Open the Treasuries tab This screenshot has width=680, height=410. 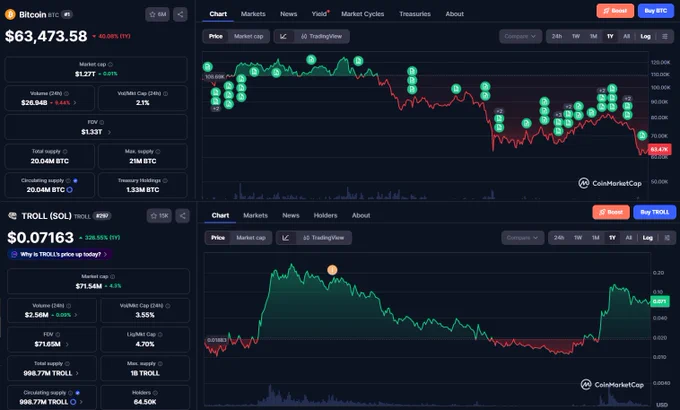pos(415,14)
